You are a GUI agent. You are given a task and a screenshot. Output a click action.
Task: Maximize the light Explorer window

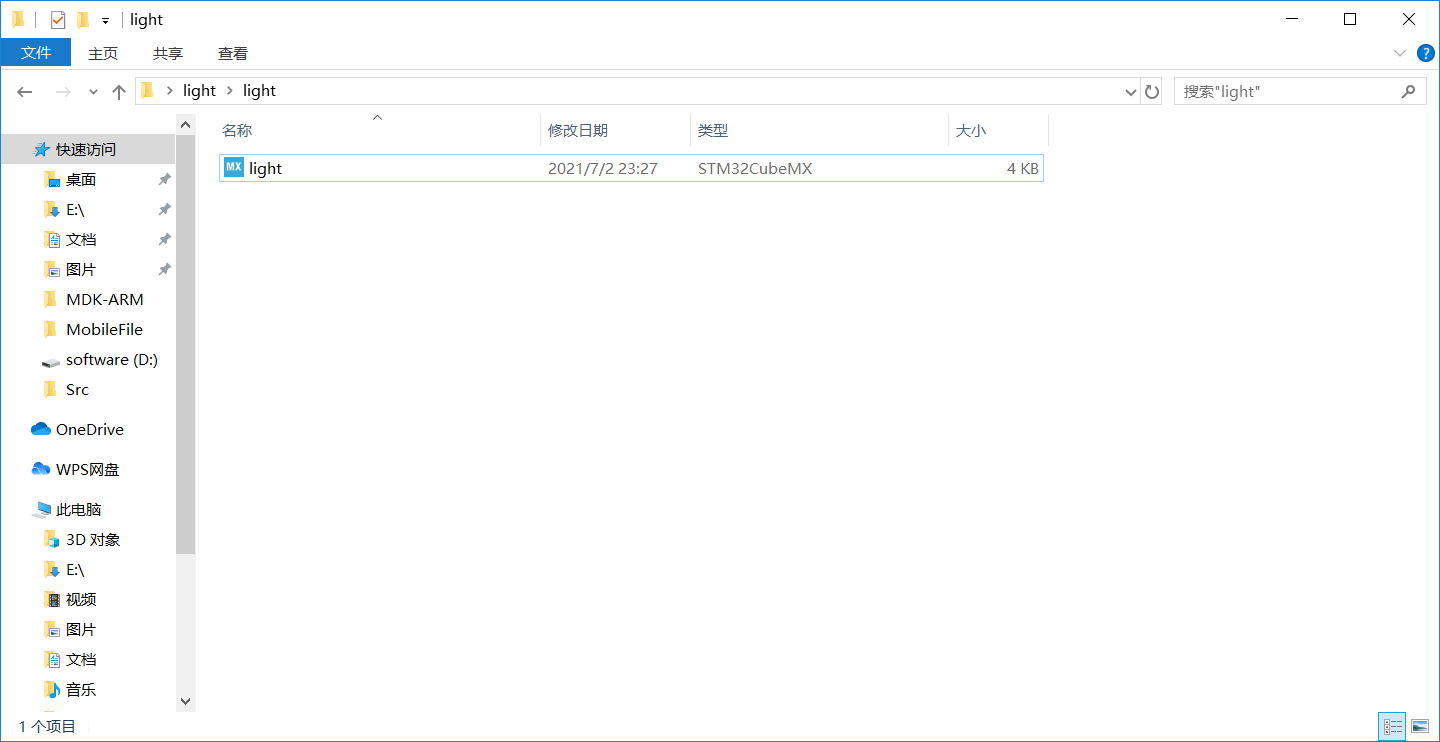[1350, 19]
